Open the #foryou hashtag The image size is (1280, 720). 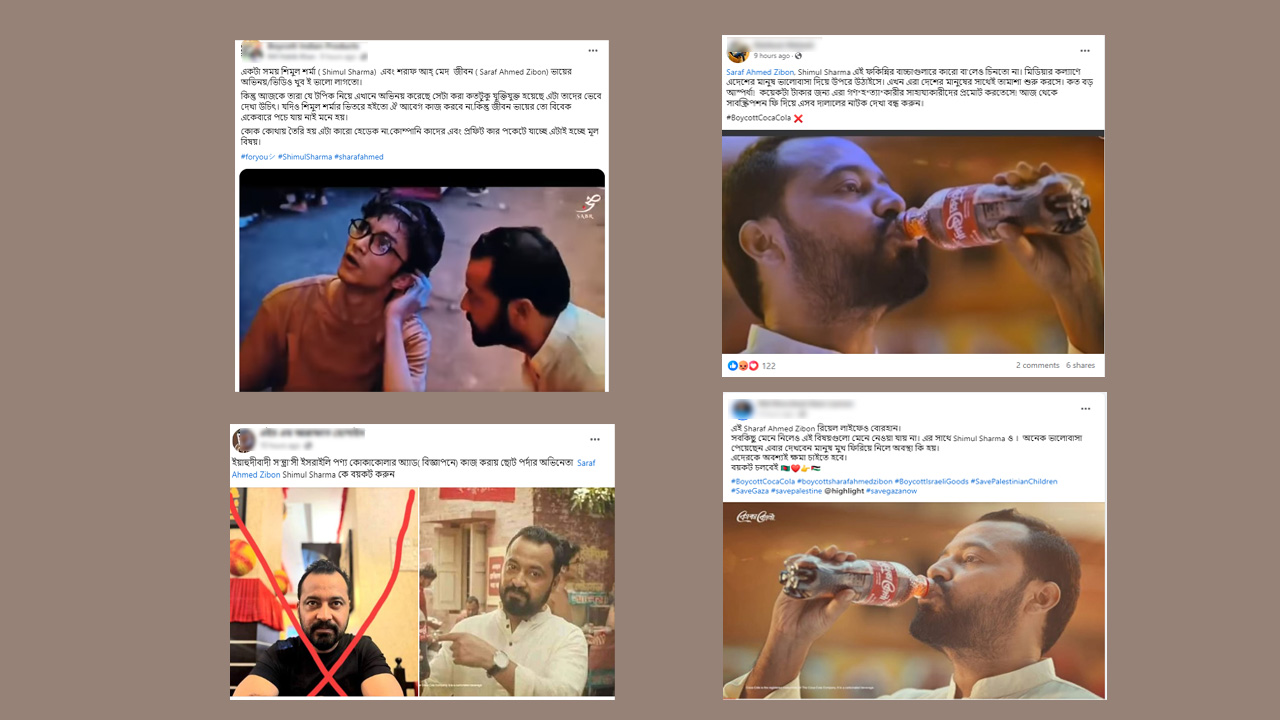(x=258, y=157)
